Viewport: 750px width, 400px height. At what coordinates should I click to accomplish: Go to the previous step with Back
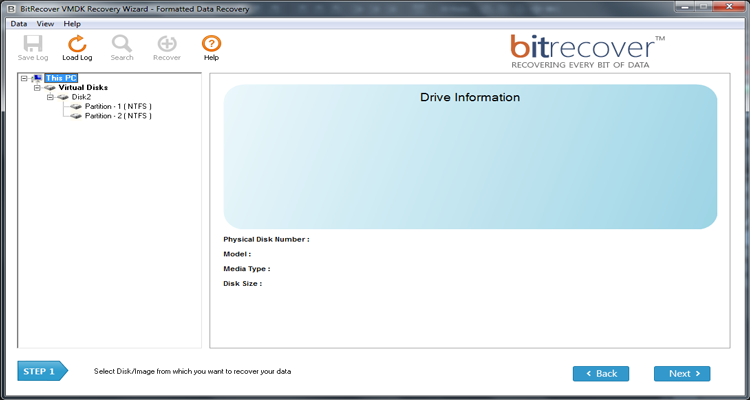[601, 374]
